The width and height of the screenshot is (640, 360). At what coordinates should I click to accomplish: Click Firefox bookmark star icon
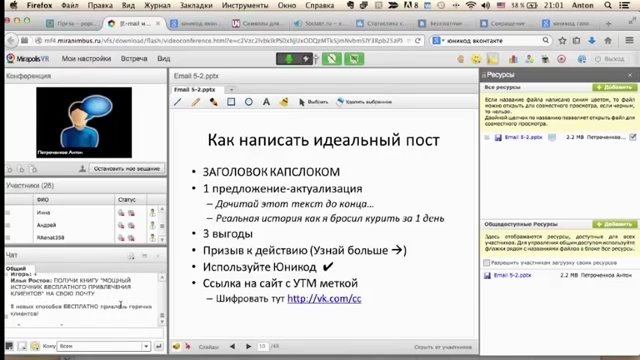point(562,40)
